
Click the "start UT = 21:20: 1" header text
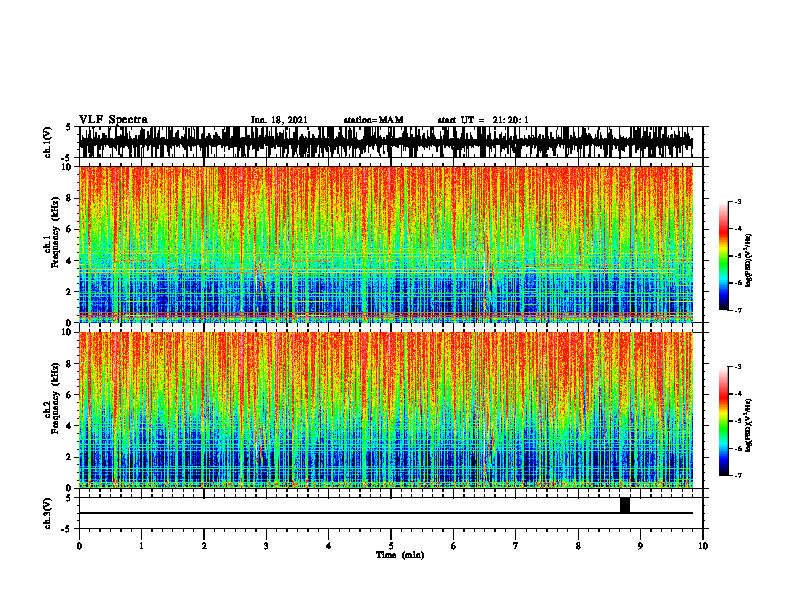tap(483, 120)
